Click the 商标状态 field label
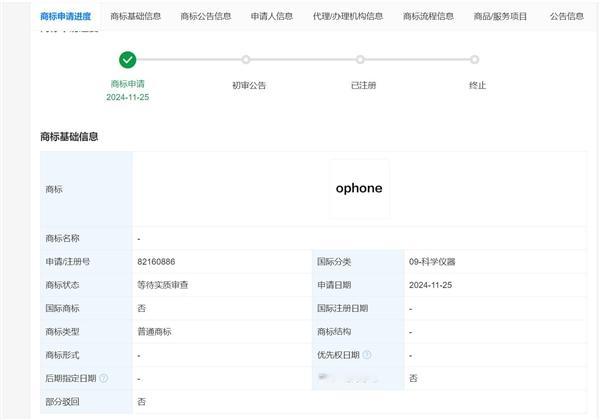600x420 pixels. coord(62,285)
